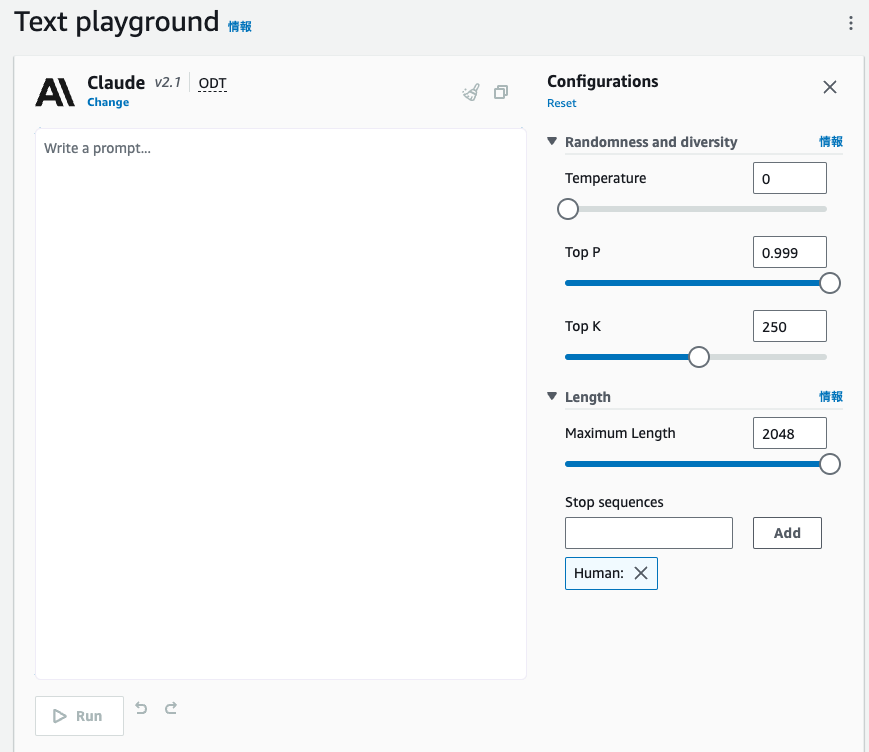Image resolution: width=869 pixels, height=752 pixels.
Task: Click the Text playground page title
Action: point(116,22)
